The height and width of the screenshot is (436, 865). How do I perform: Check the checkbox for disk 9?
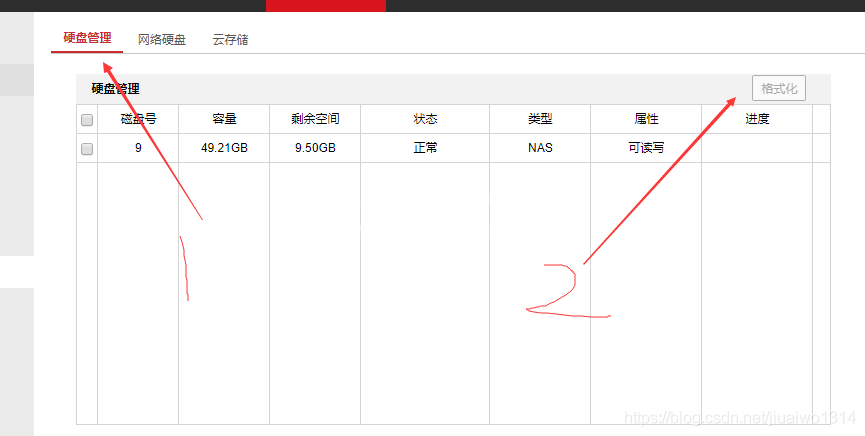(x=87, y=149)
